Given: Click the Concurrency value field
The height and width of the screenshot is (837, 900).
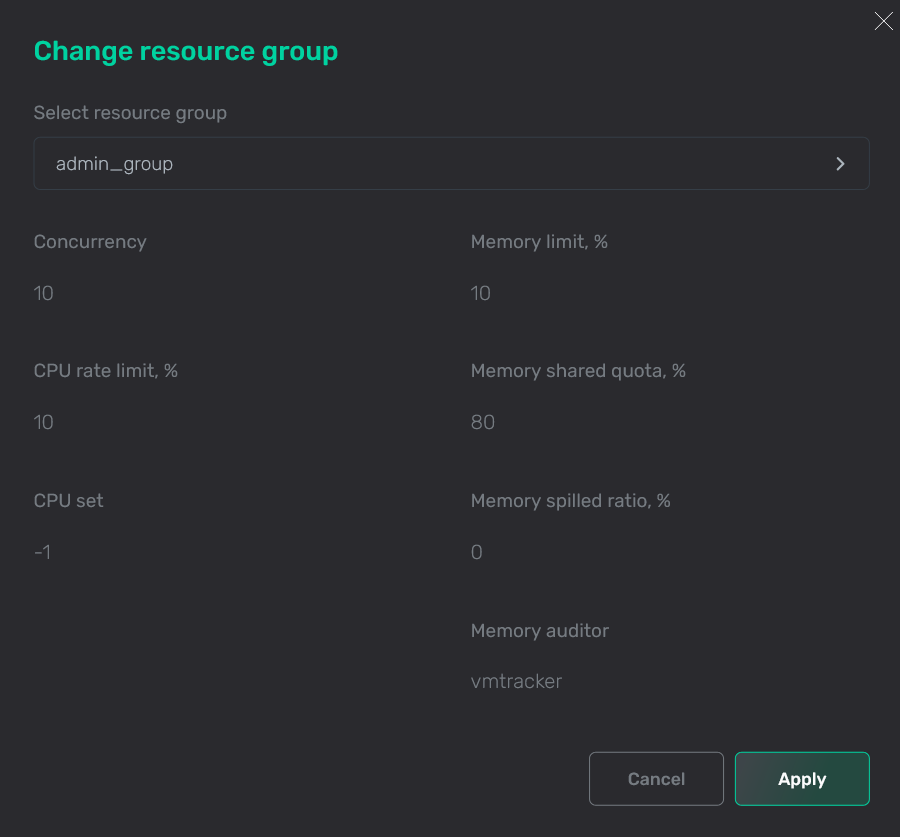Looking at the screenshot, I should (44, 293).
